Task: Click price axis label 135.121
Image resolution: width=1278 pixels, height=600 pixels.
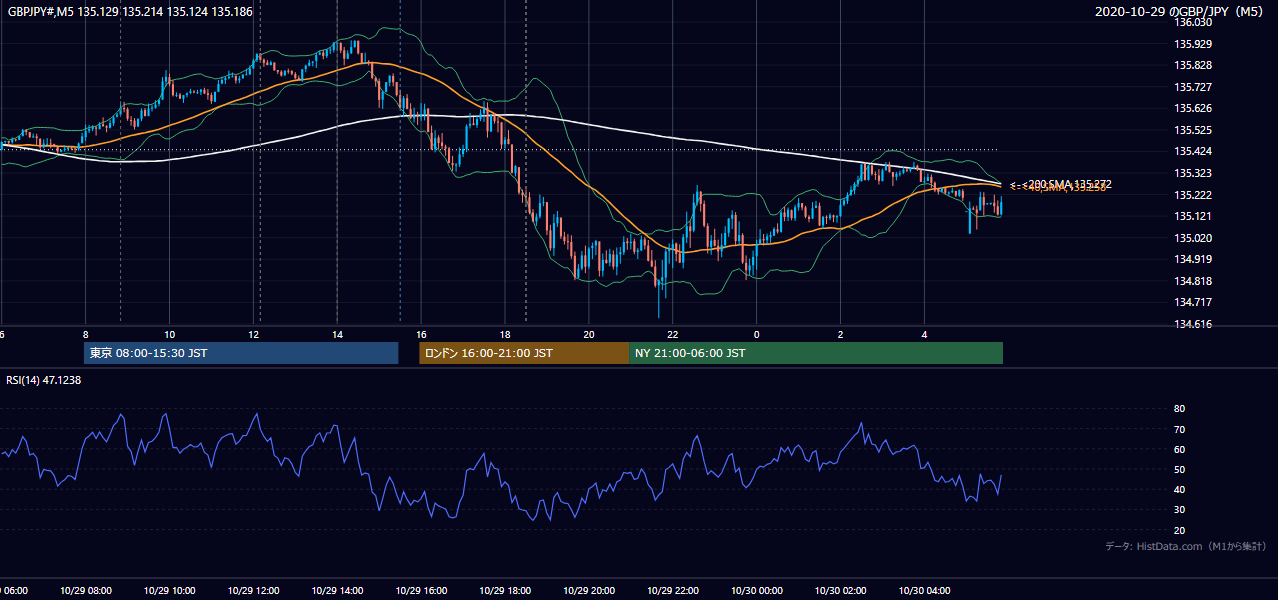Action: point(1194,217)
